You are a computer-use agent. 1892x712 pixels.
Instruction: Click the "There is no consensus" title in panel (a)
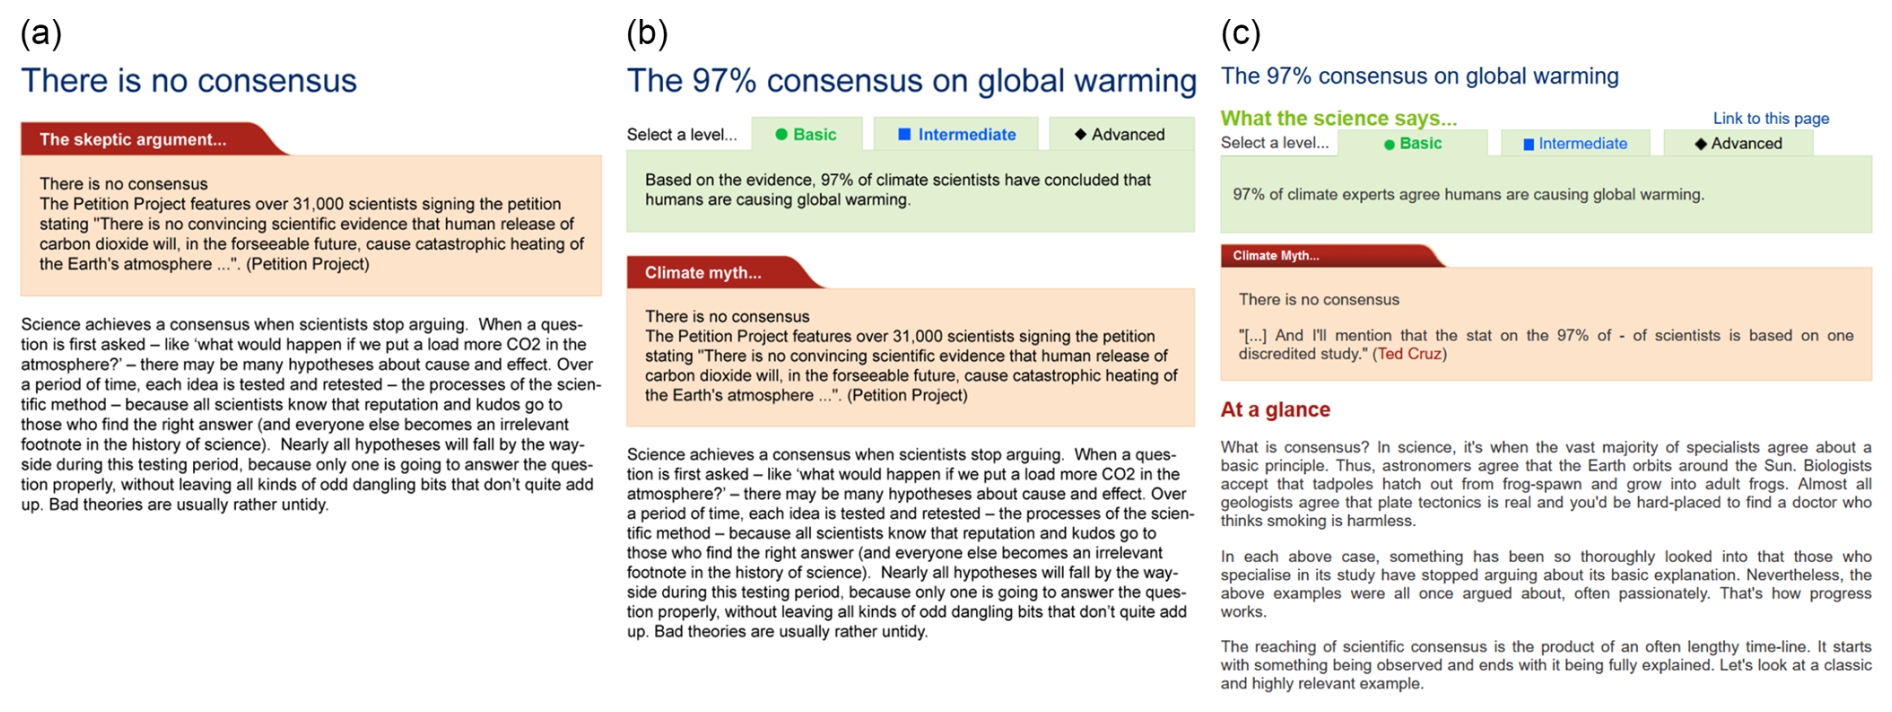189,80
